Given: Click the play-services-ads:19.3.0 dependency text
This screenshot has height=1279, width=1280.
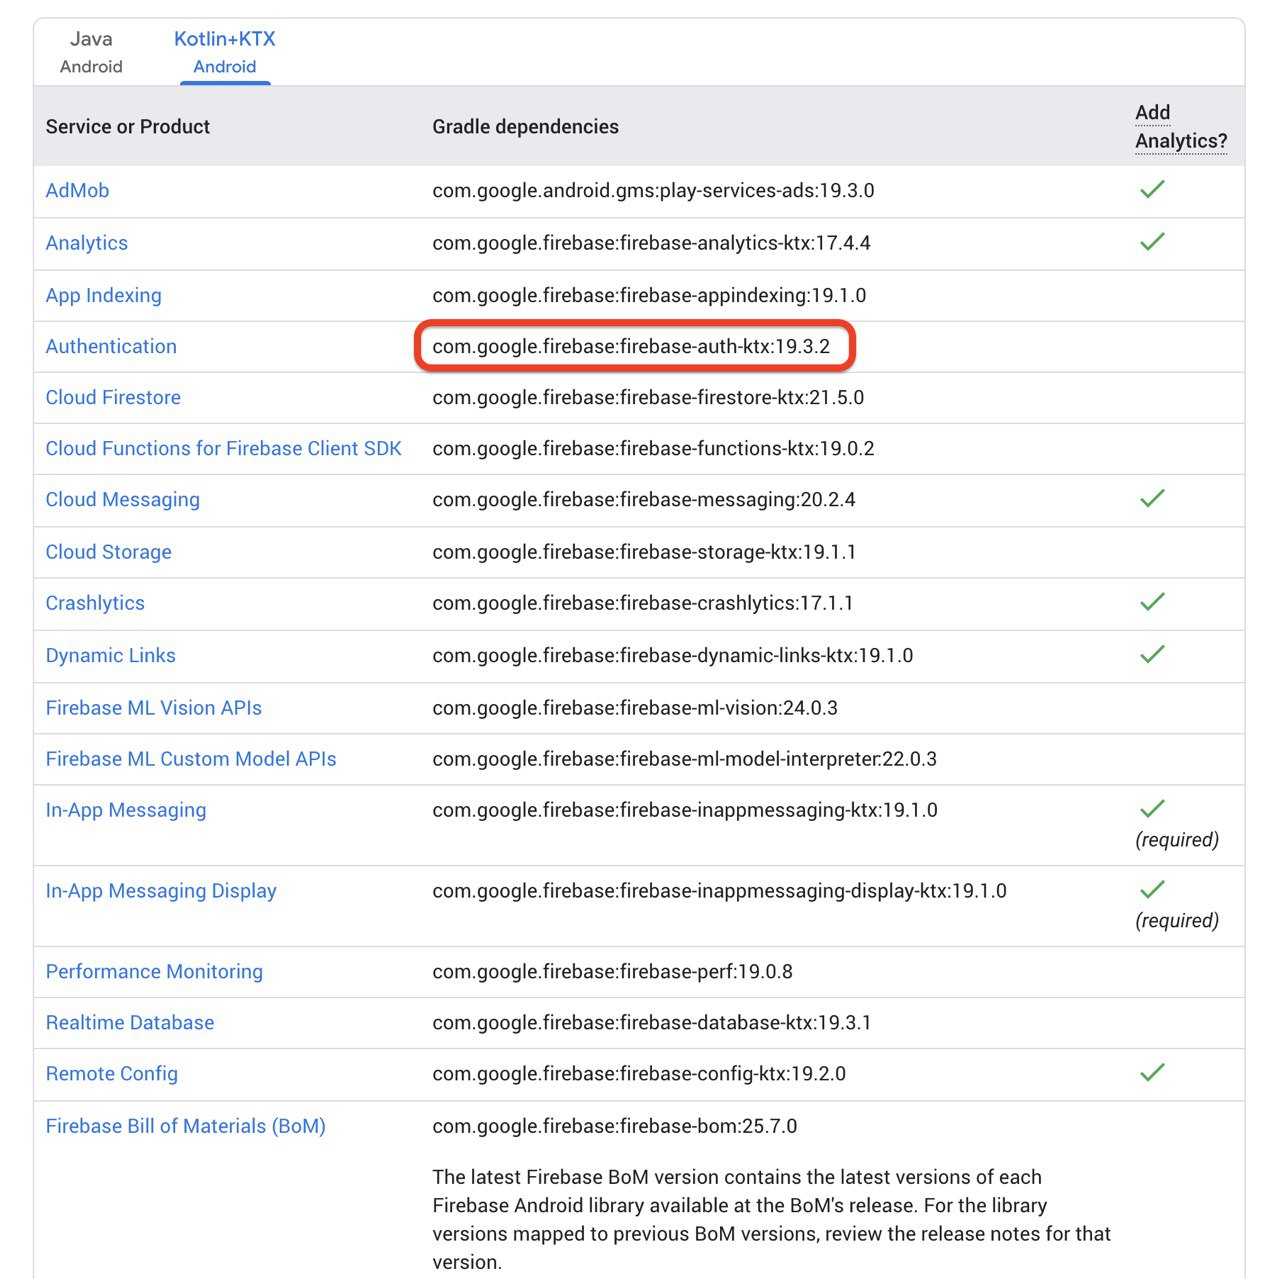Looking at the screenshot, I should 653,190.
